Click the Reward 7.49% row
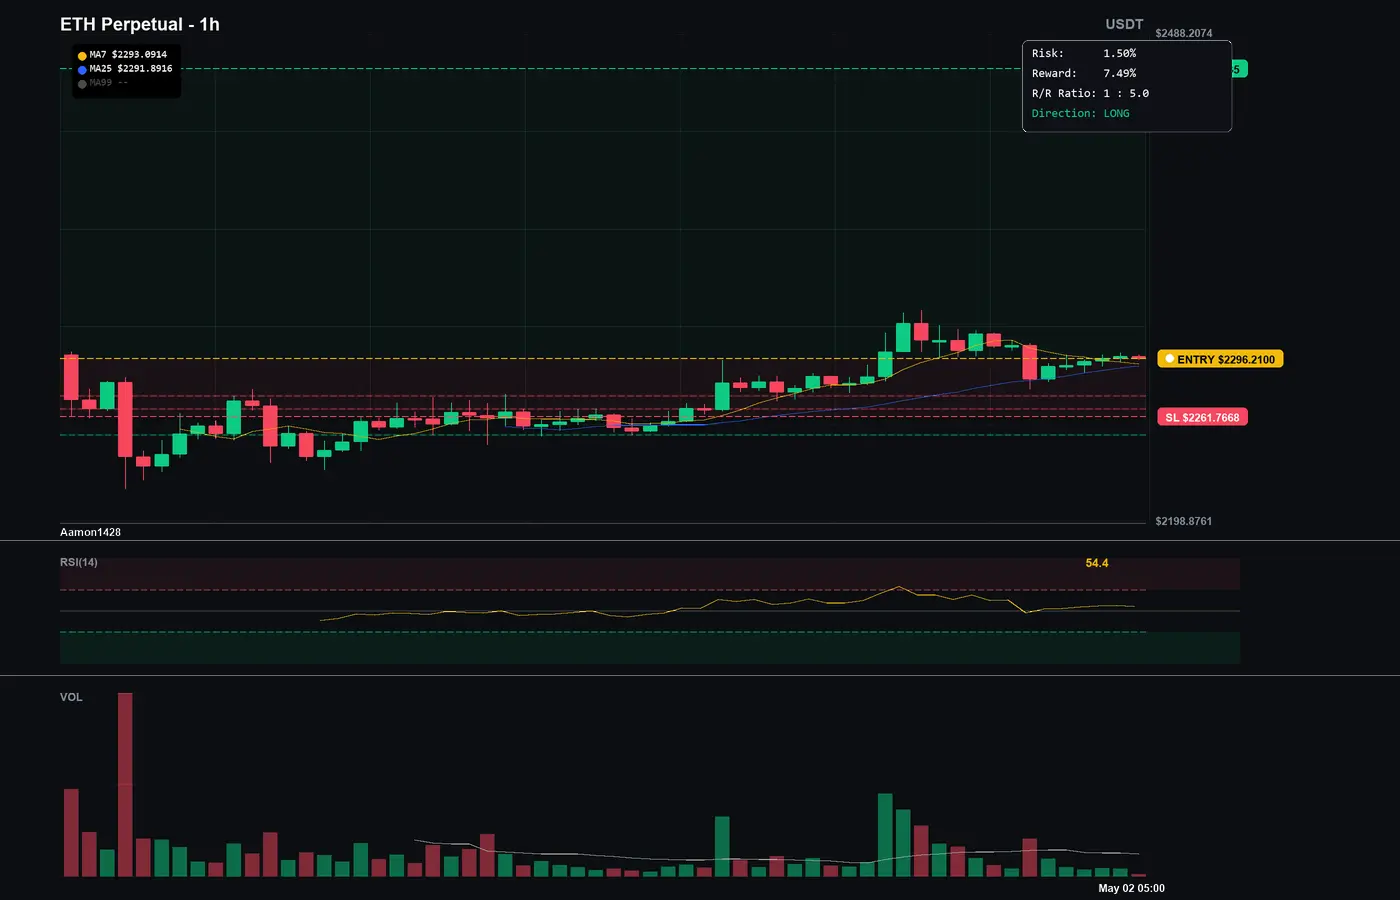 [1084, 73]
